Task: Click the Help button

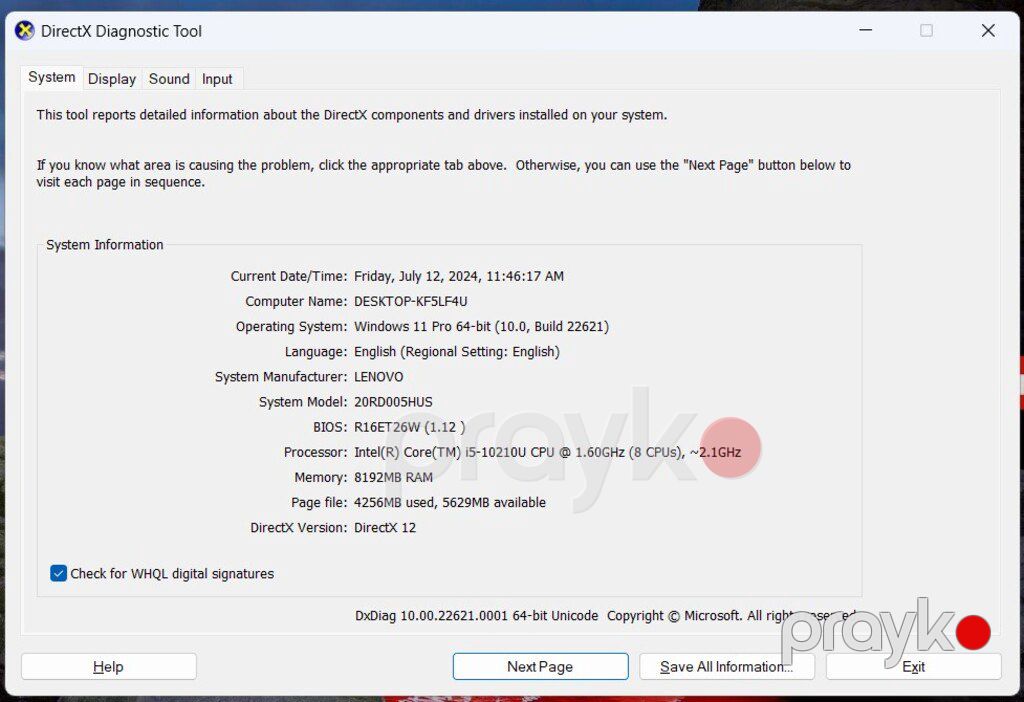Action: pyautogui.click(x=108, y=667)
